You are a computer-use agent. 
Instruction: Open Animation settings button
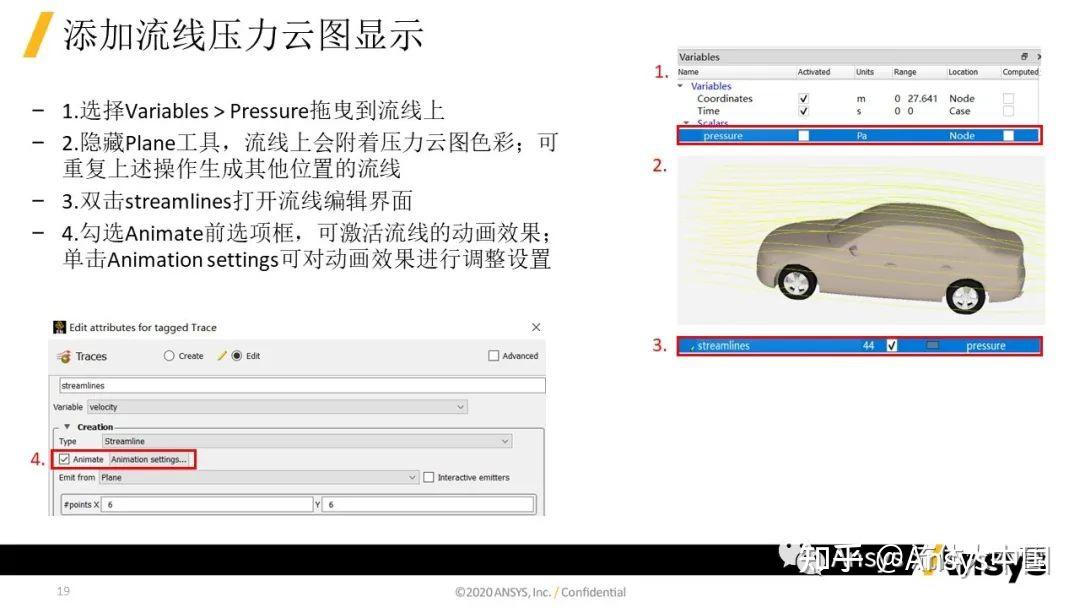pyautogui.click(x=149, y=459)
